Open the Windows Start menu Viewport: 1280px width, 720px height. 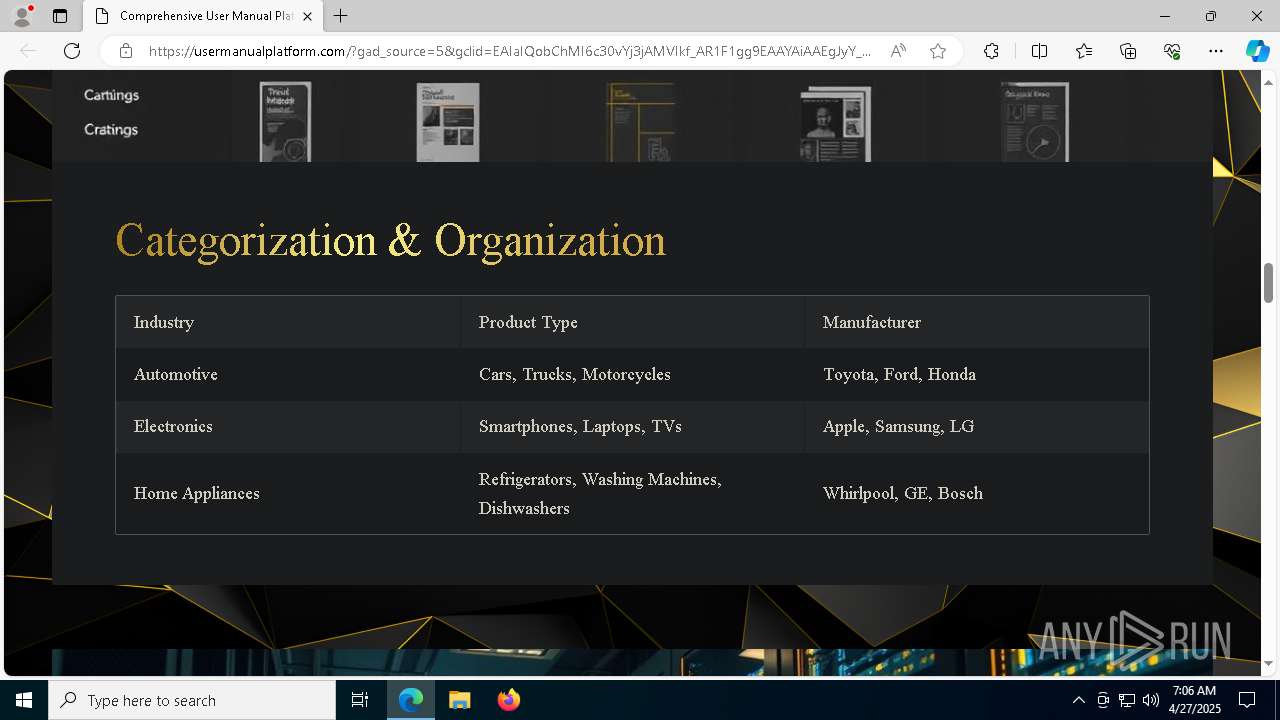click(x=24, y=700)
